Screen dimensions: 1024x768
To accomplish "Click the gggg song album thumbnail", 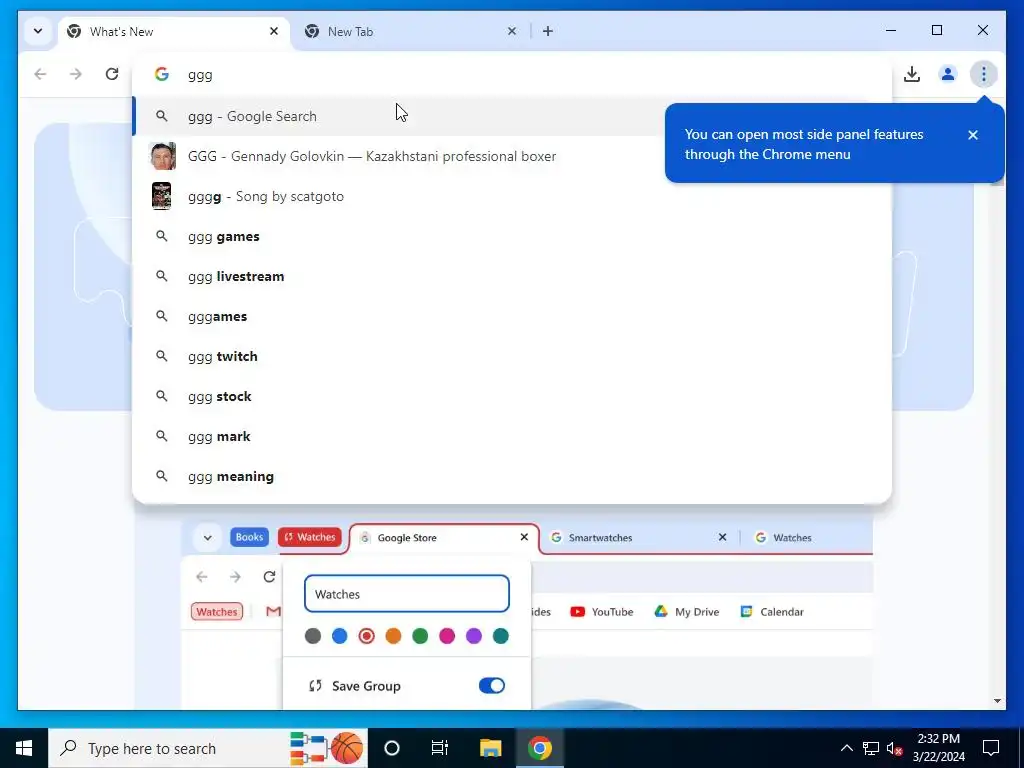I will [x=161, y=196].
